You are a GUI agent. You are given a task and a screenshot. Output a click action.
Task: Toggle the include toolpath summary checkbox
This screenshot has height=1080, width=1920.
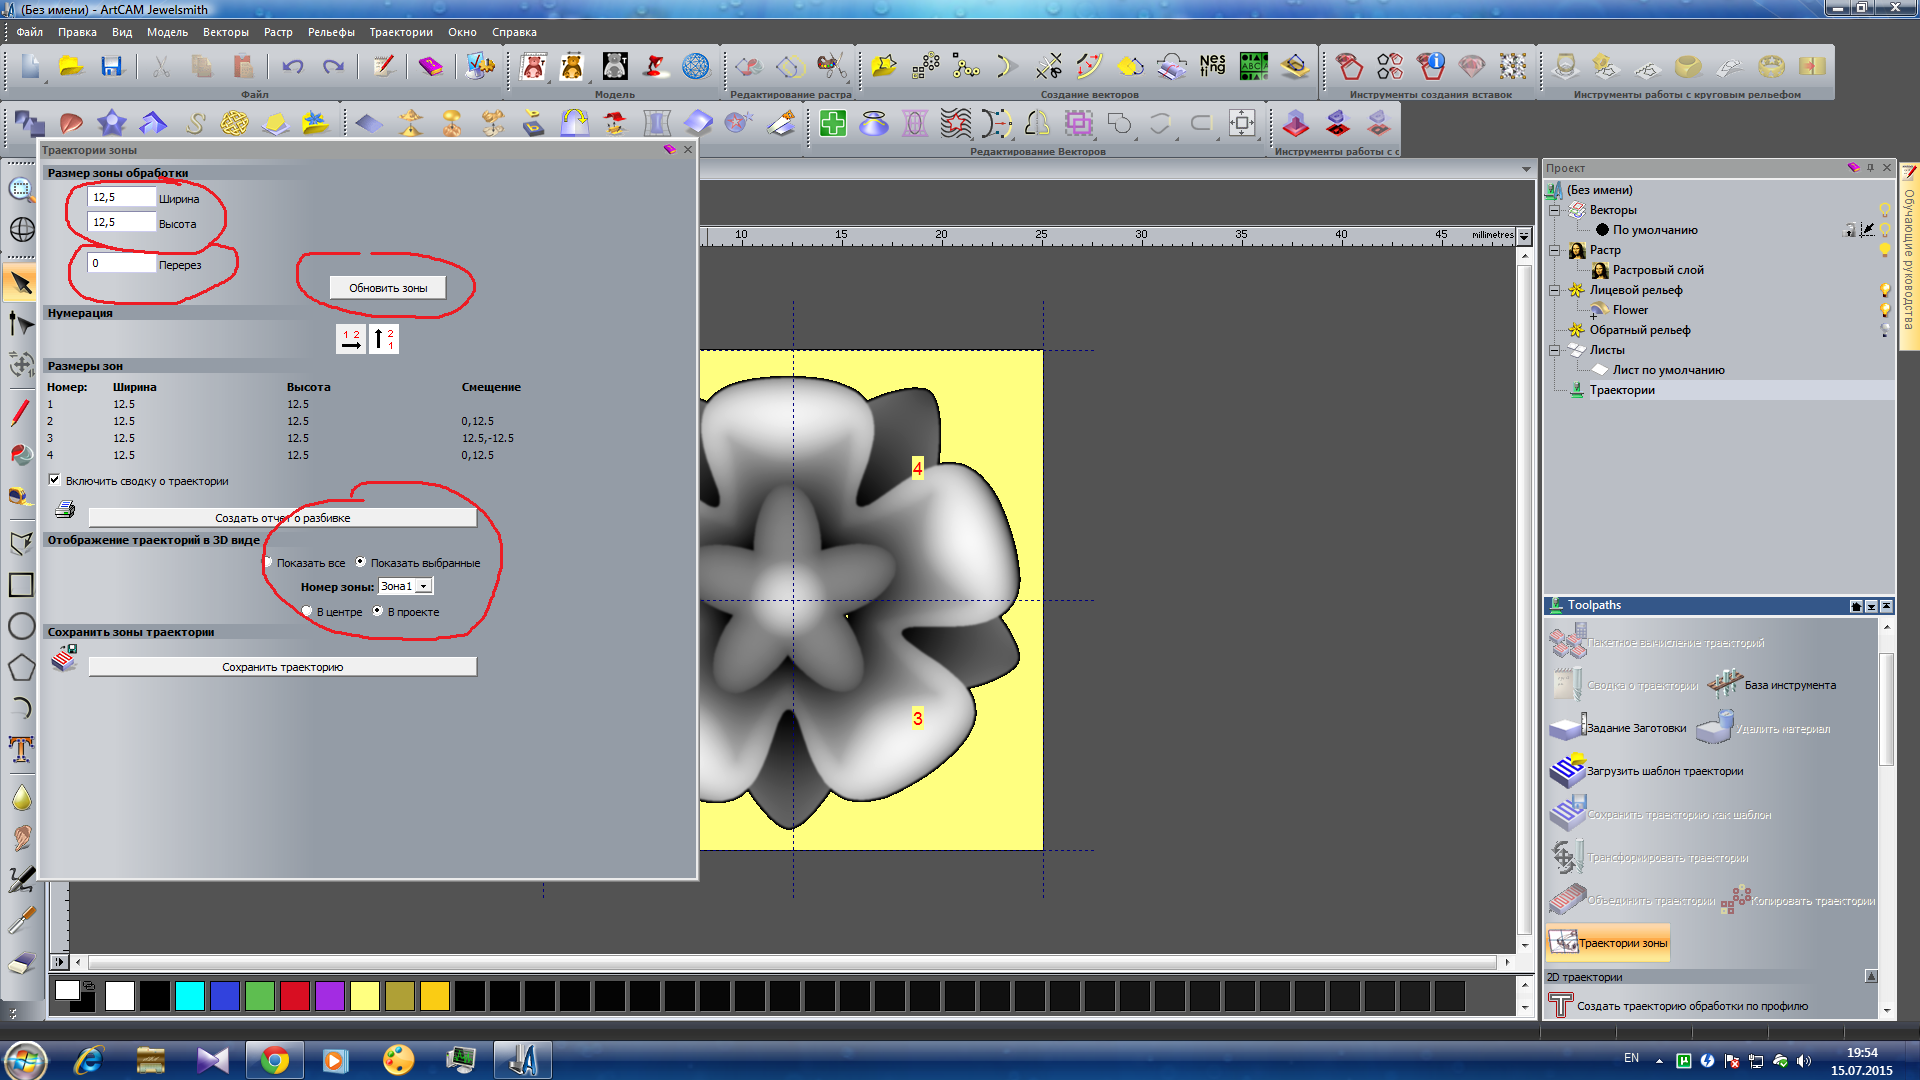55,480
